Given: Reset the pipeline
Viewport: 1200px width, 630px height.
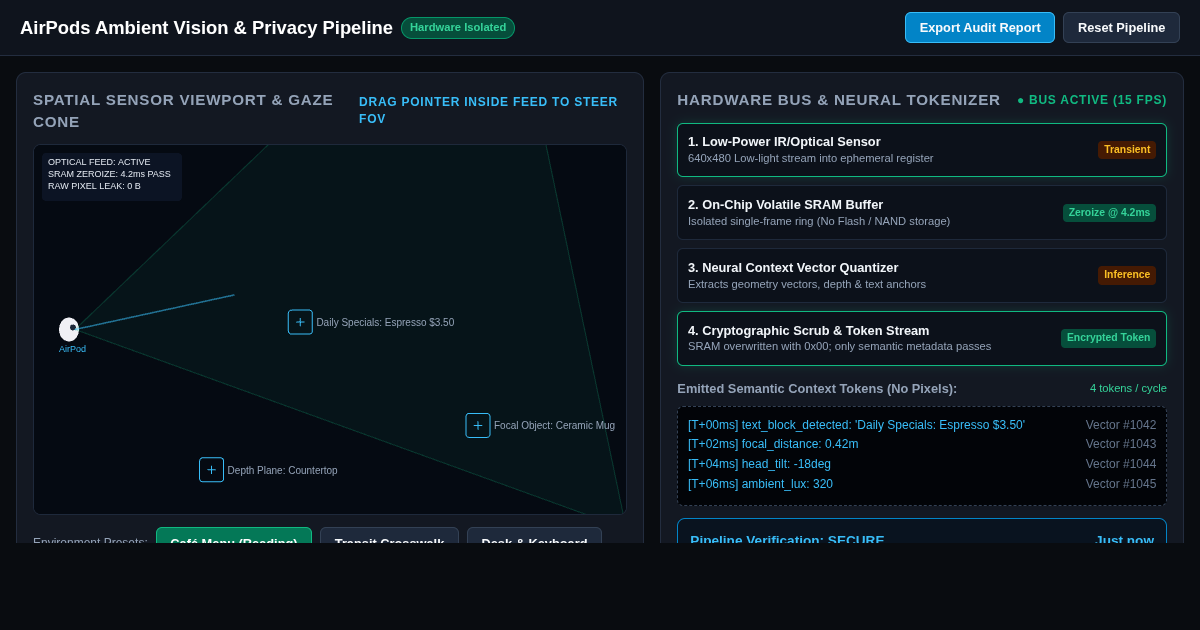Looking at the screenshot, I should tap(1121, 27).
